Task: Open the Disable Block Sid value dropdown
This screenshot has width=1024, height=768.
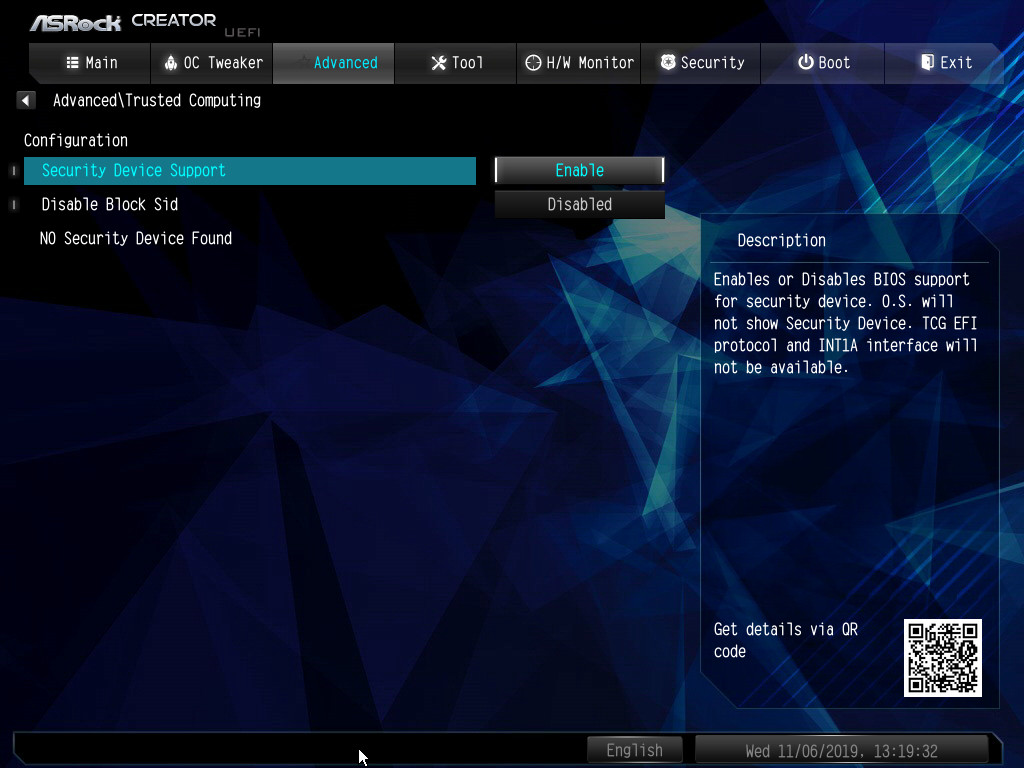Action: 579,204
